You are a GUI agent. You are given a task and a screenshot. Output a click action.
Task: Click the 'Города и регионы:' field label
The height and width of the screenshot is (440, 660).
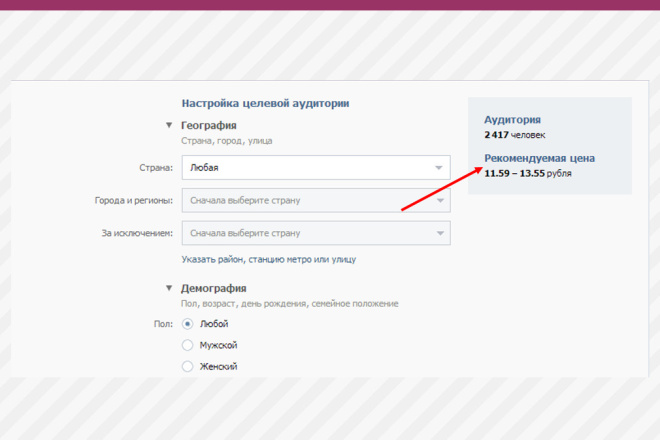pos(133,200)
